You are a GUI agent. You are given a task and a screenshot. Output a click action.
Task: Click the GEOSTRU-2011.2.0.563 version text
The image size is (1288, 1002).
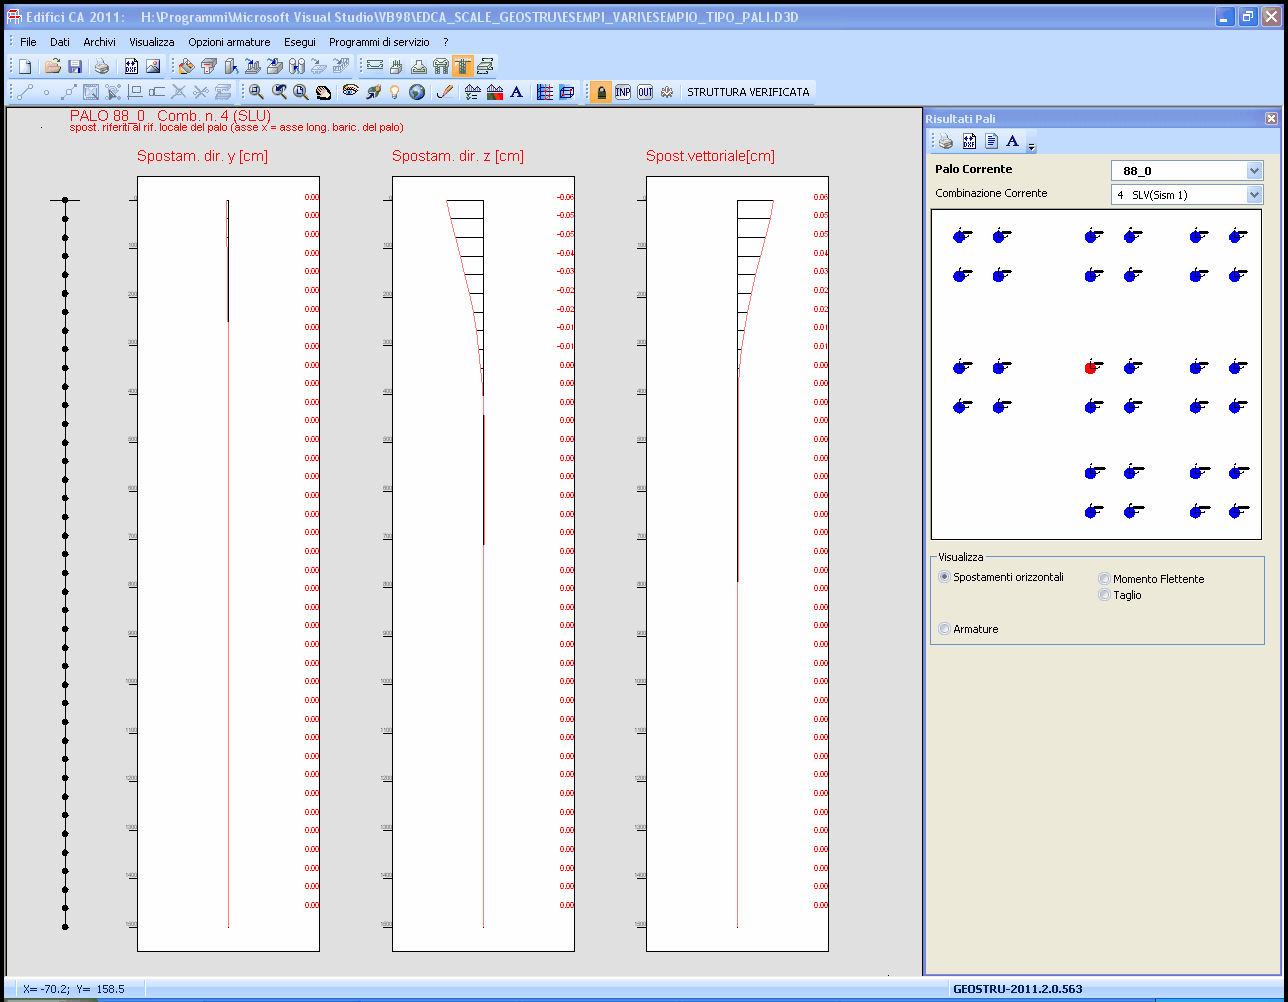(1018, 989)
